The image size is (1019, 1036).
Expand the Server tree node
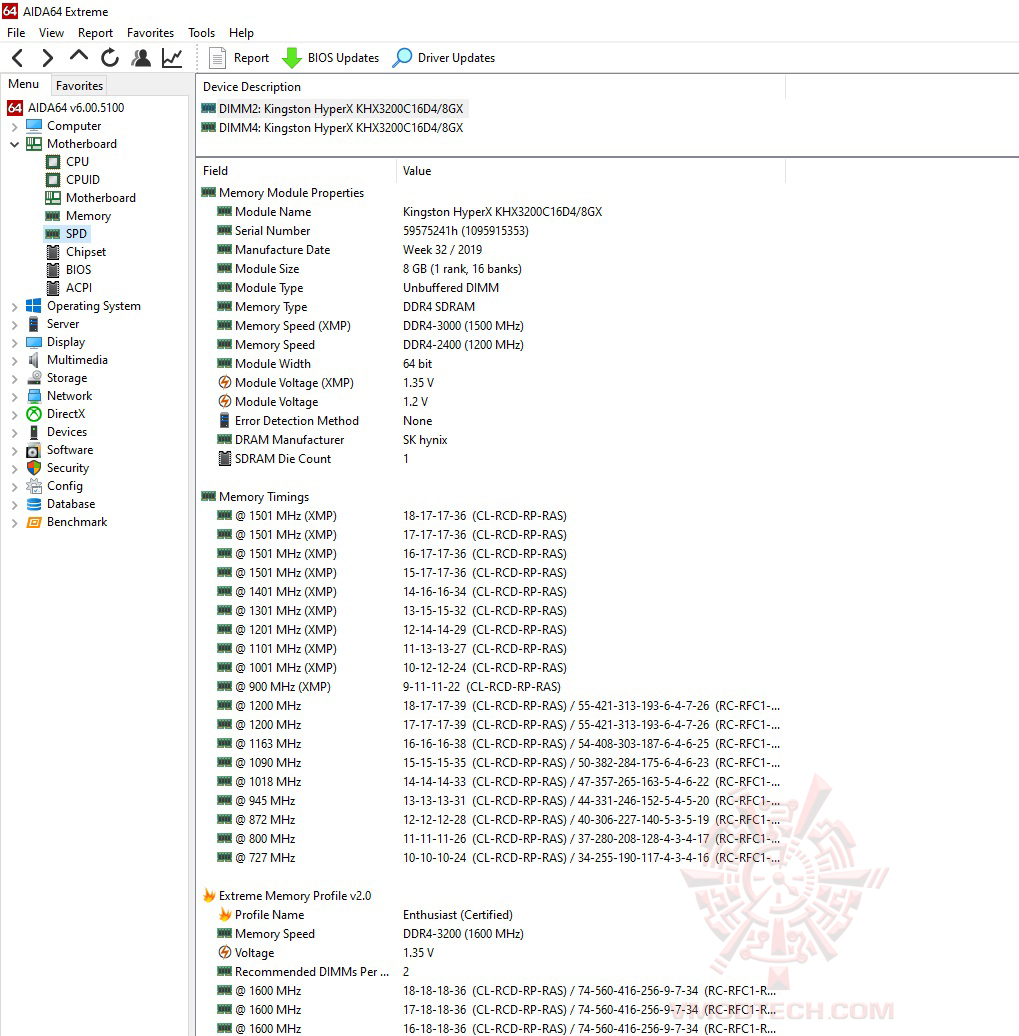[x=15, y=324]
